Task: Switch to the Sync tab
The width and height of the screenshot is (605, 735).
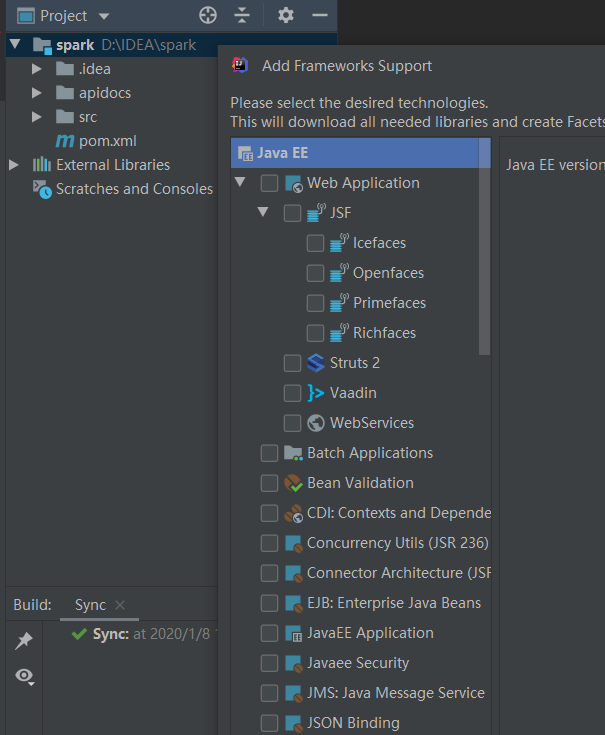Action: point(90,605)
